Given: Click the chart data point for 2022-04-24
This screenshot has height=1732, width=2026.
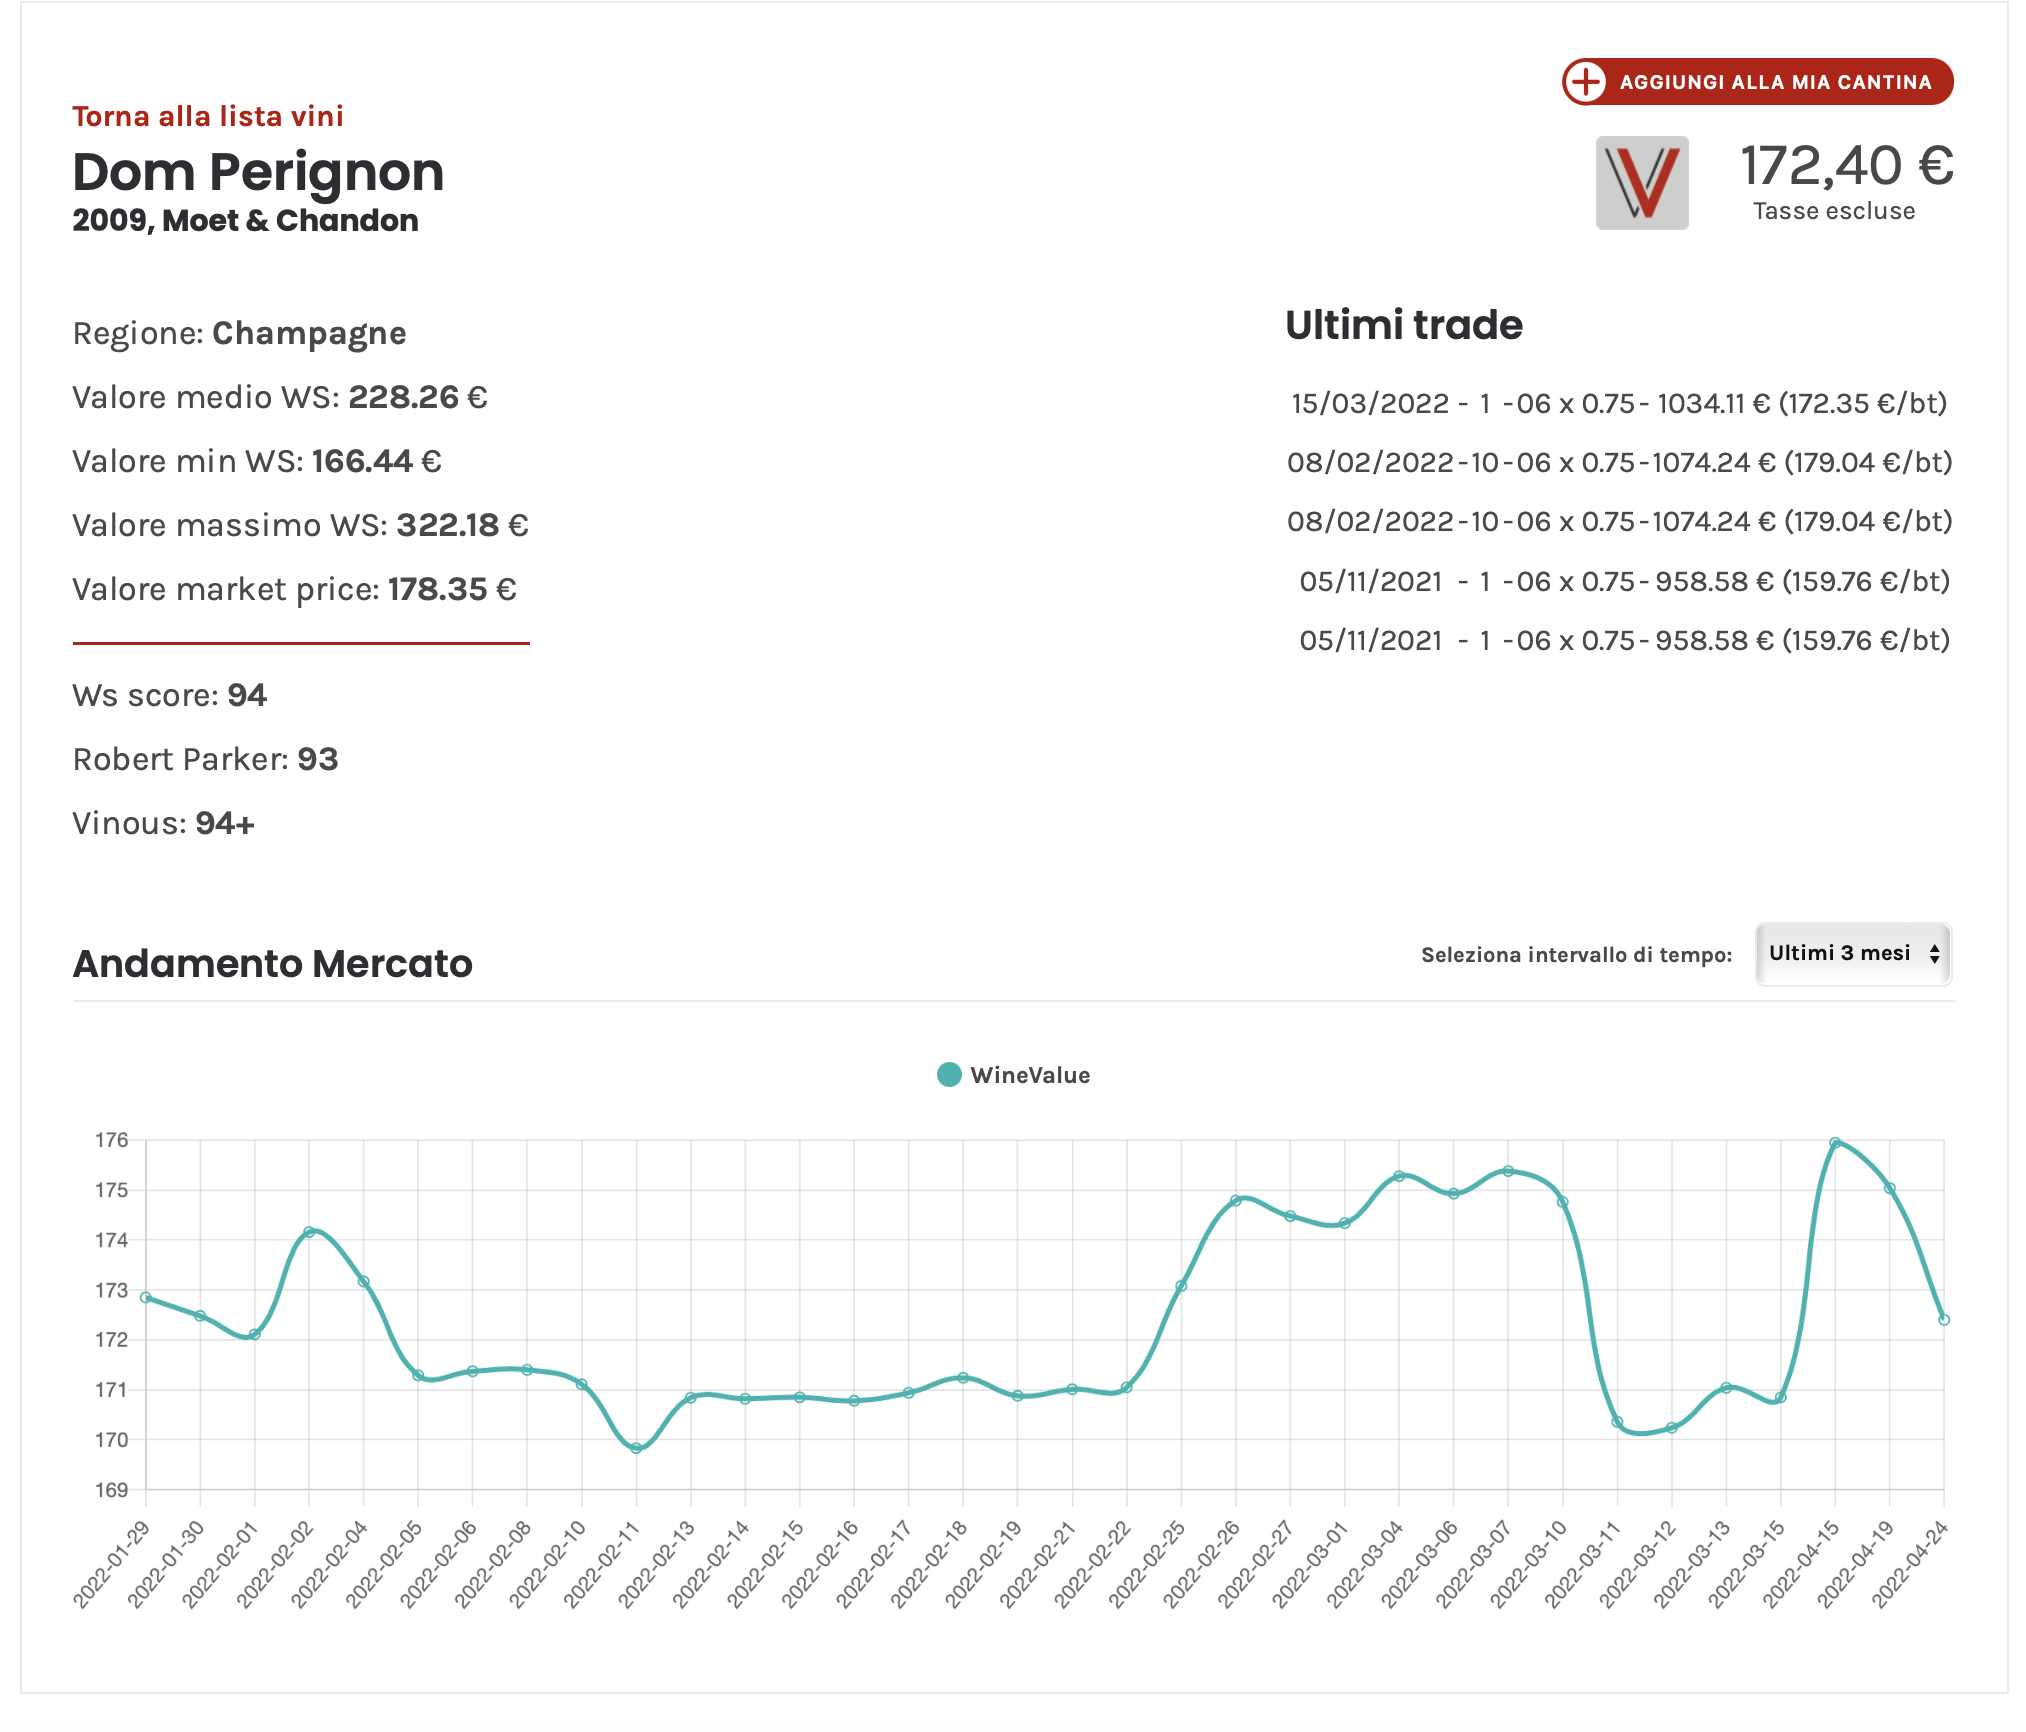Looking at the screenshot, I should click(1944, 1320).
